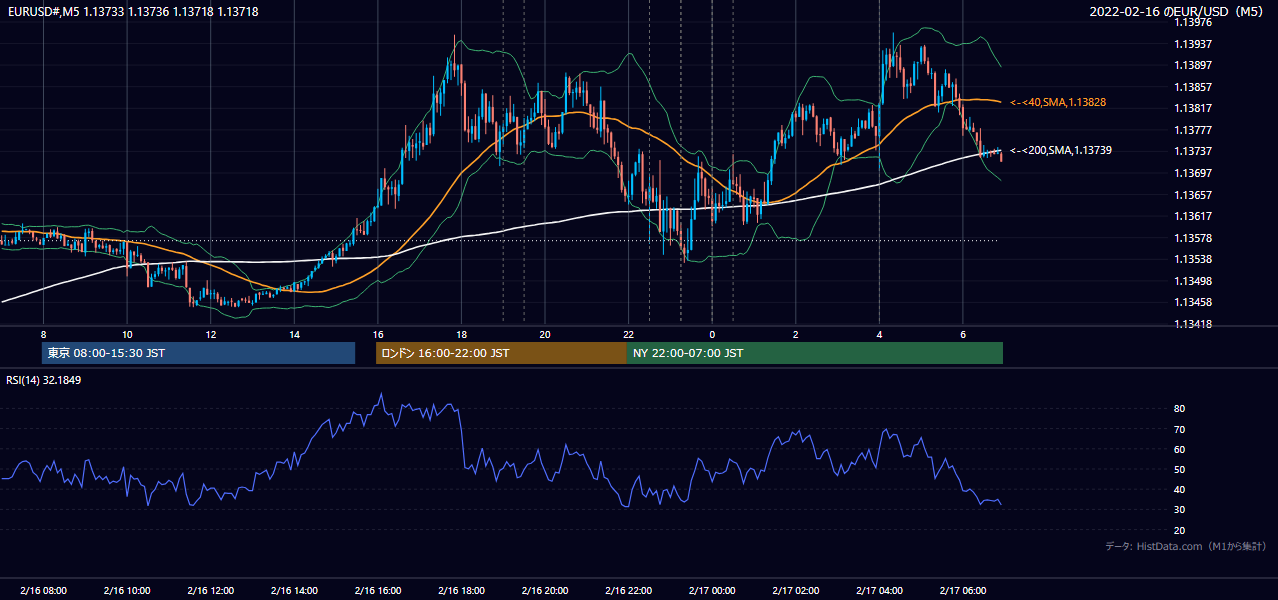The image size is (1278, 600).
Task: Select the NY 22:00-07:00 JST session bar
Action: [815, 353]
